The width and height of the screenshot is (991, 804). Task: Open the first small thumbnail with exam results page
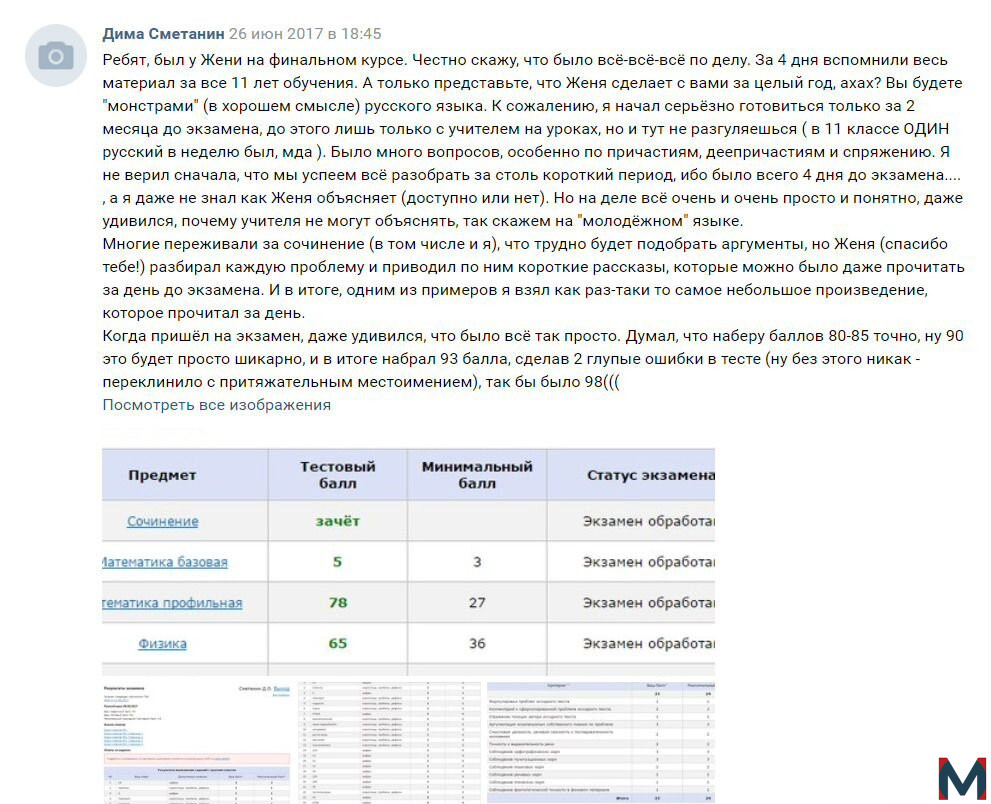tap(197, 743)
